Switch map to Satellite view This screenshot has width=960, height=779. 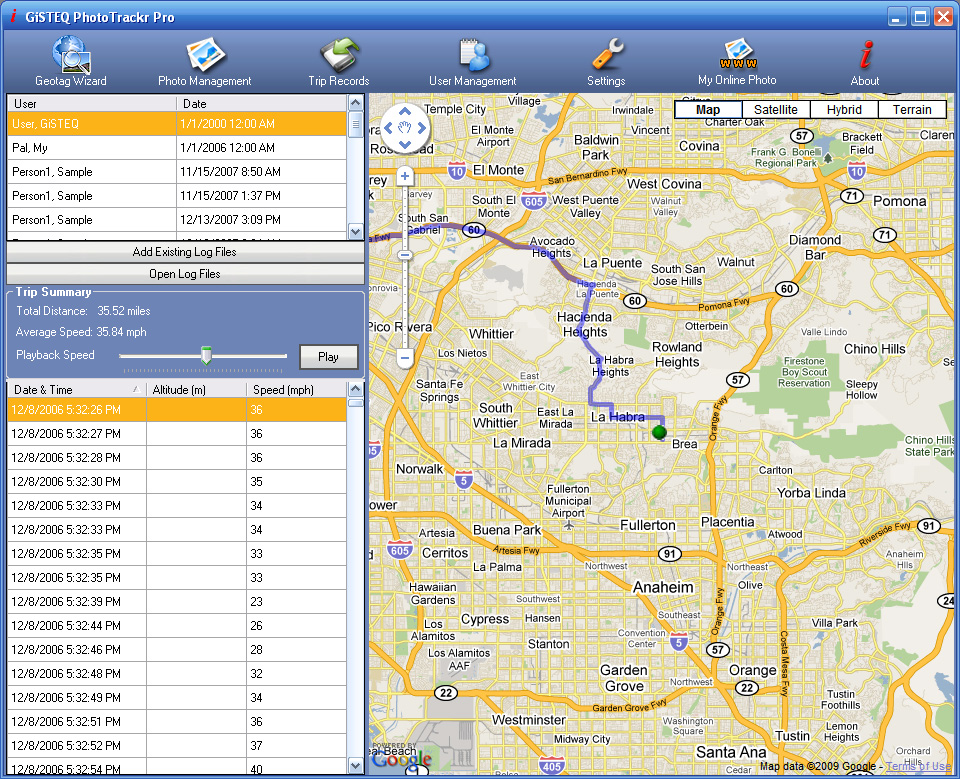[776, 110]
